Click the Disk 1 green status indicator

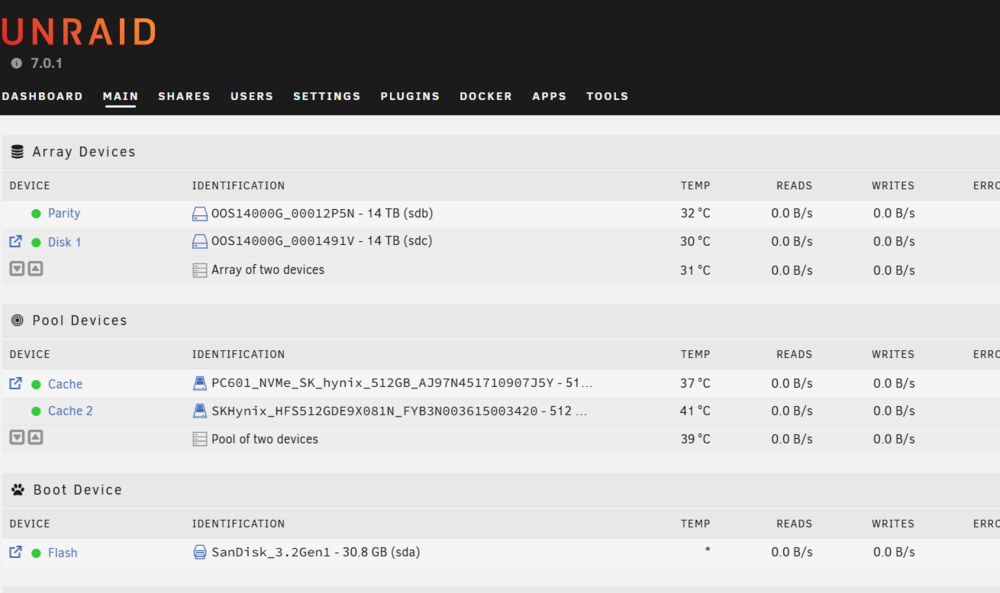(x=36, y=242)
